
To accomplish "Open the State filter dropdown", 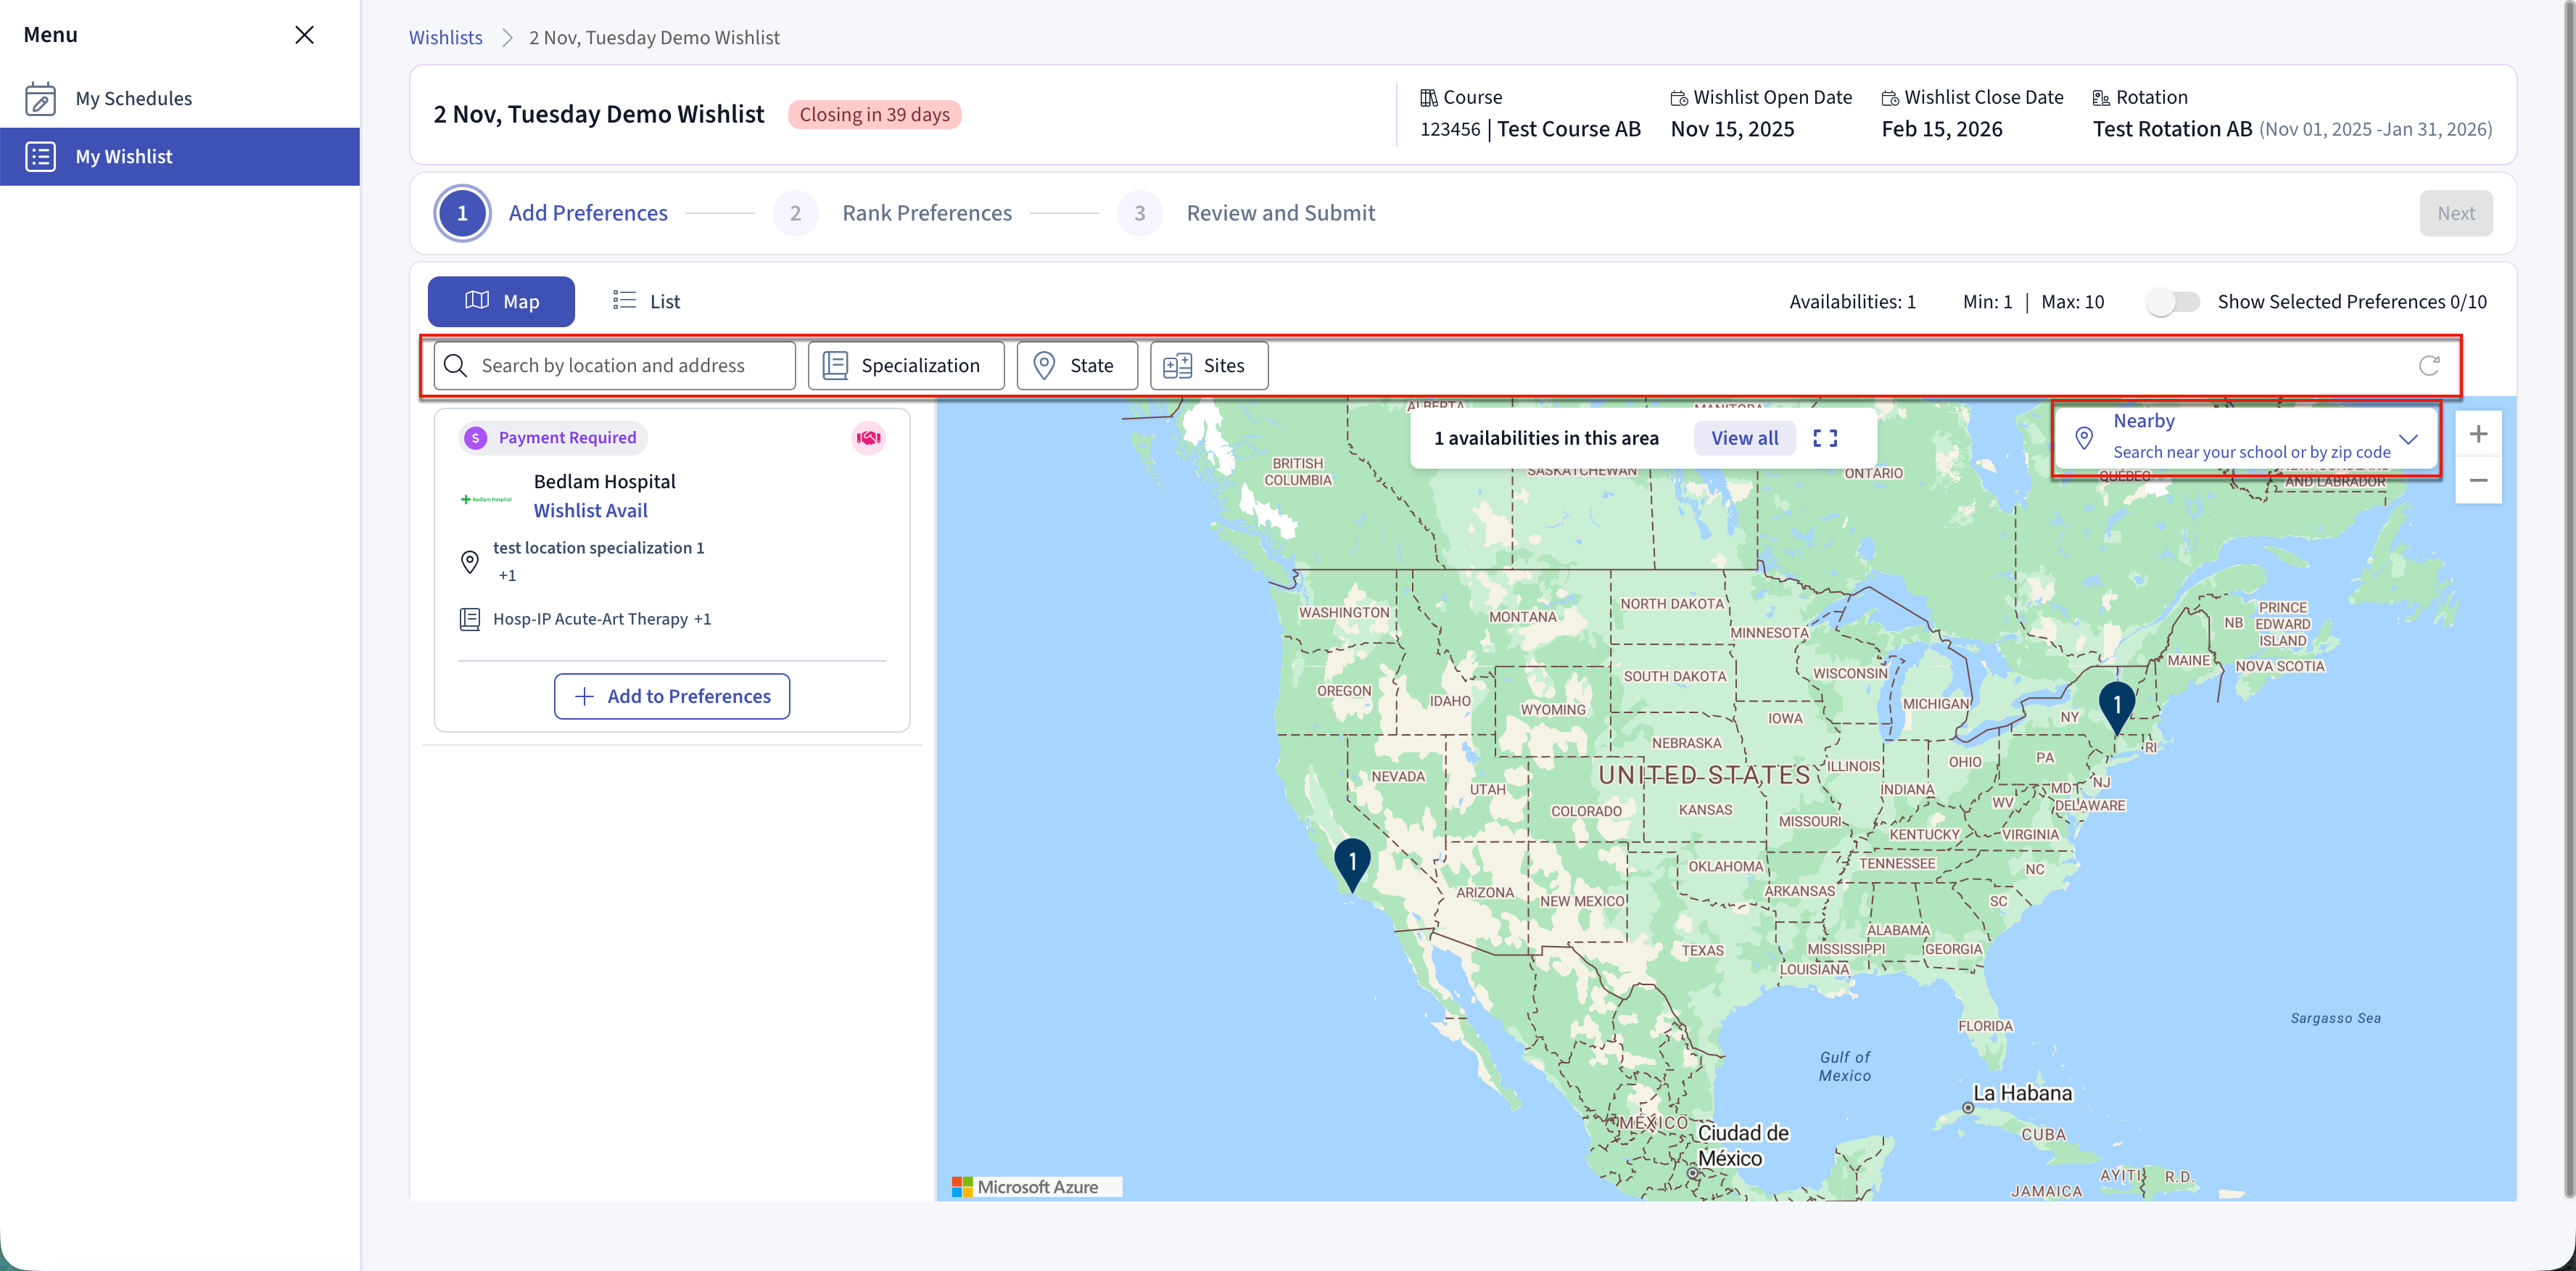I will click(1076, 366).
